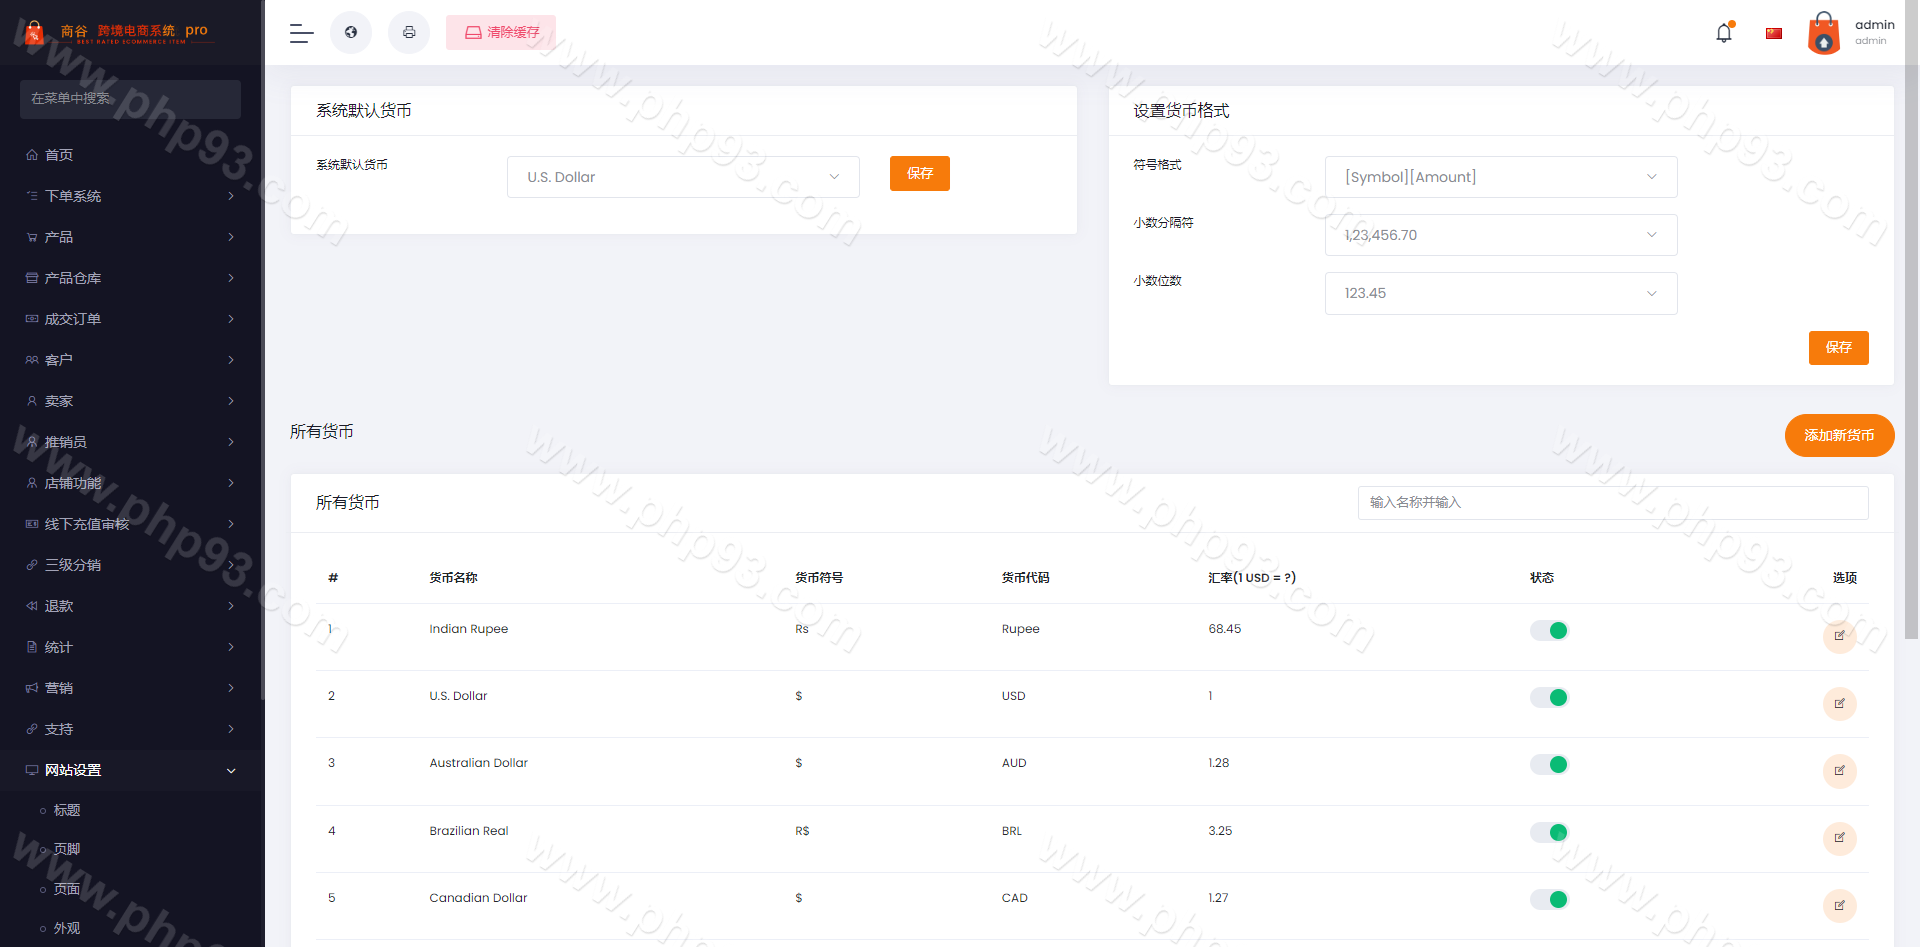Click the 清除缓存 button

(501, 33)
